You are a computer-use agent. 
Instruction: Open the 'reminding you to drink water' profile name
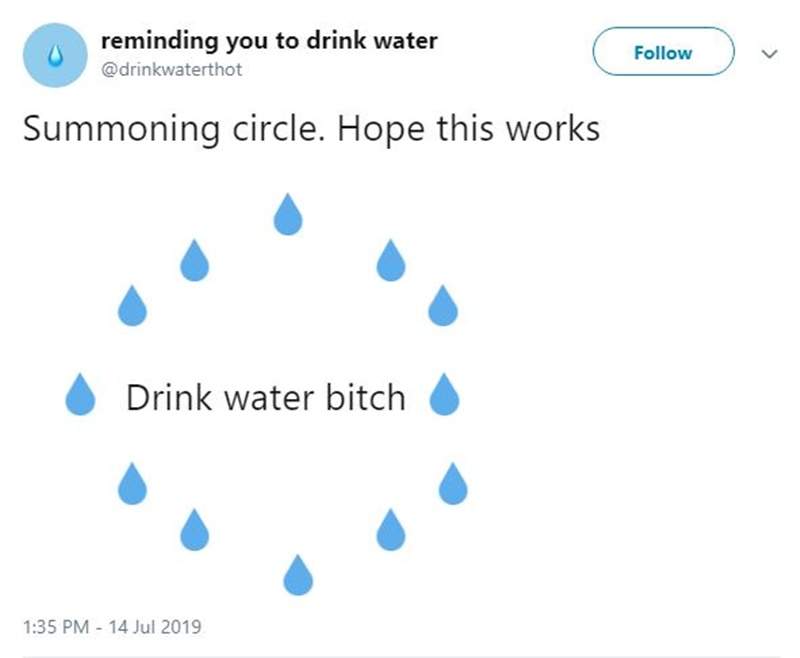tap(269, 43)
